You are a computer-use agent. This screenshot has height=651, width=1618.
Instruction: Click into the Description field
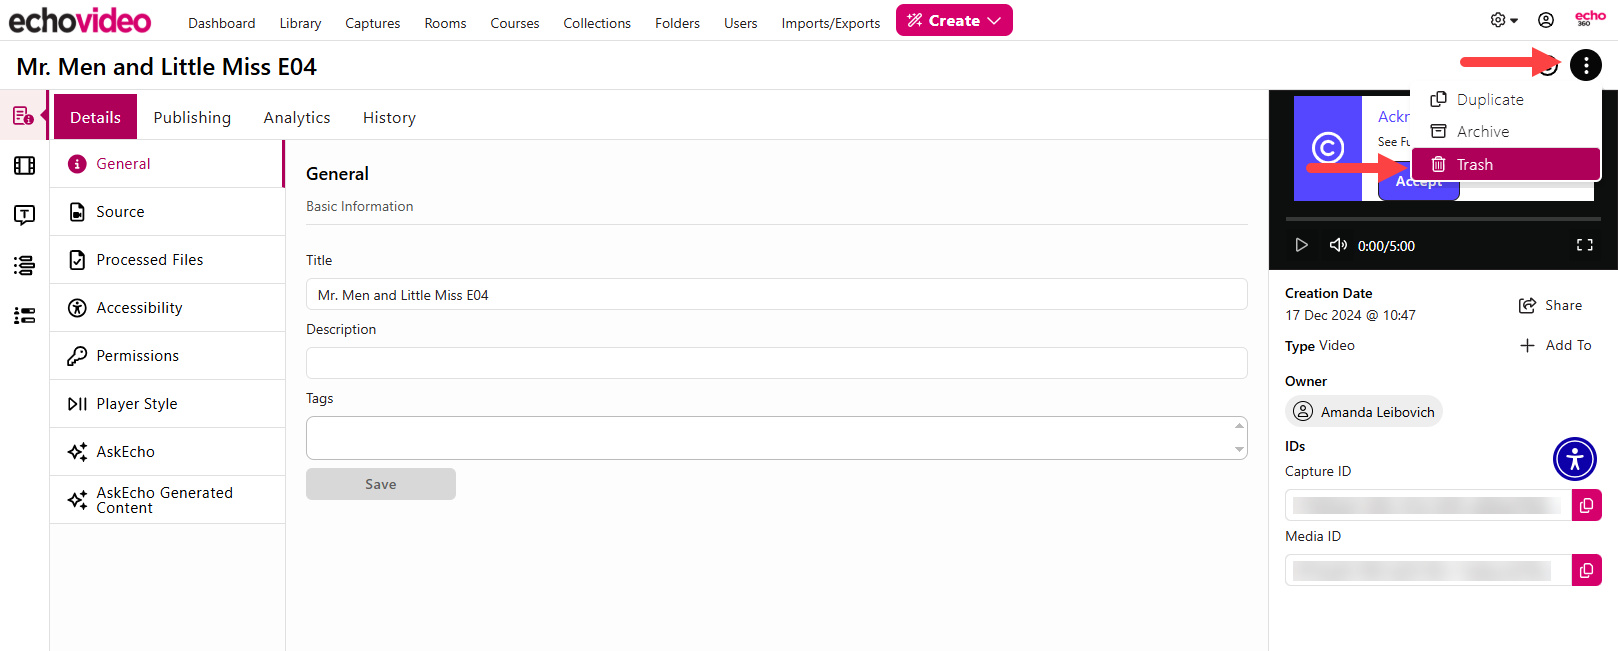click(x=776, y=363)
